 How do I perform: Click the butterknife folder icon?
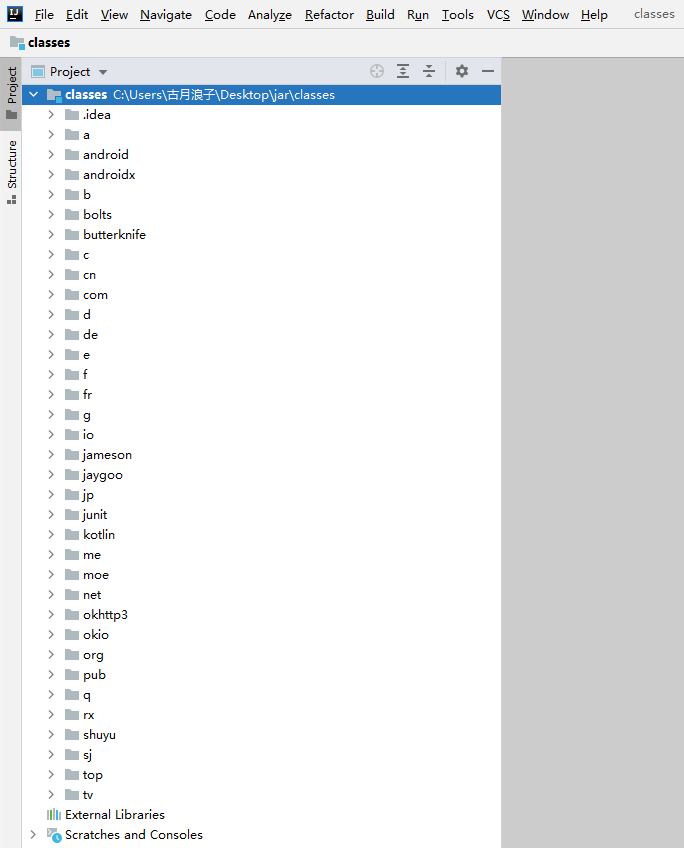72,235
